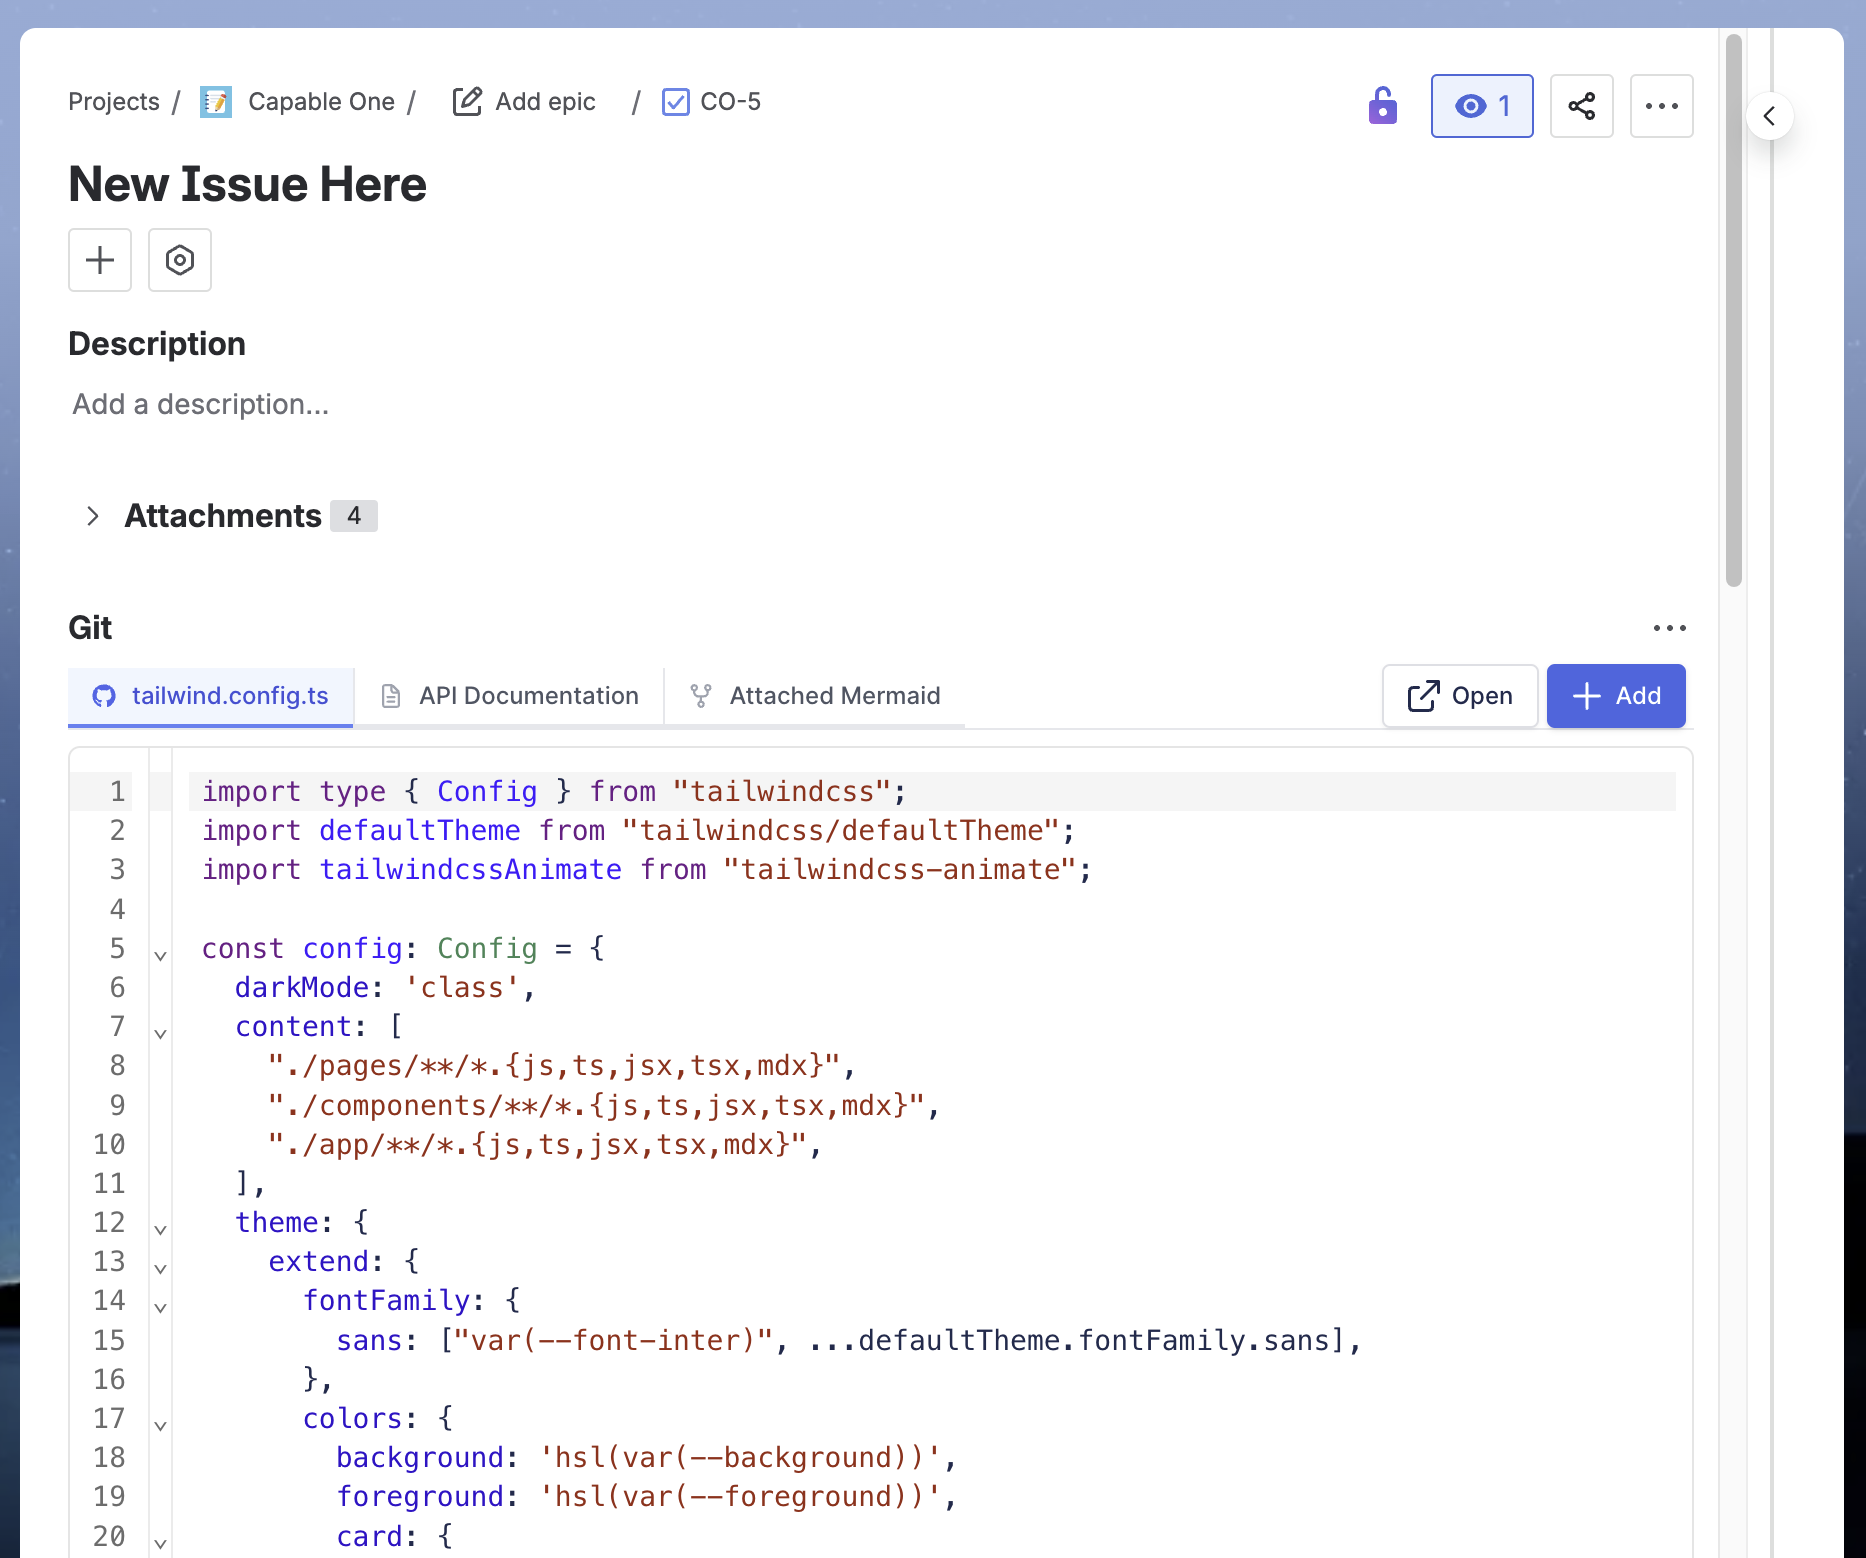
Task: Click the vertical scrollbar thumb
Action: pyautogui.click(x=1733, y=310)
